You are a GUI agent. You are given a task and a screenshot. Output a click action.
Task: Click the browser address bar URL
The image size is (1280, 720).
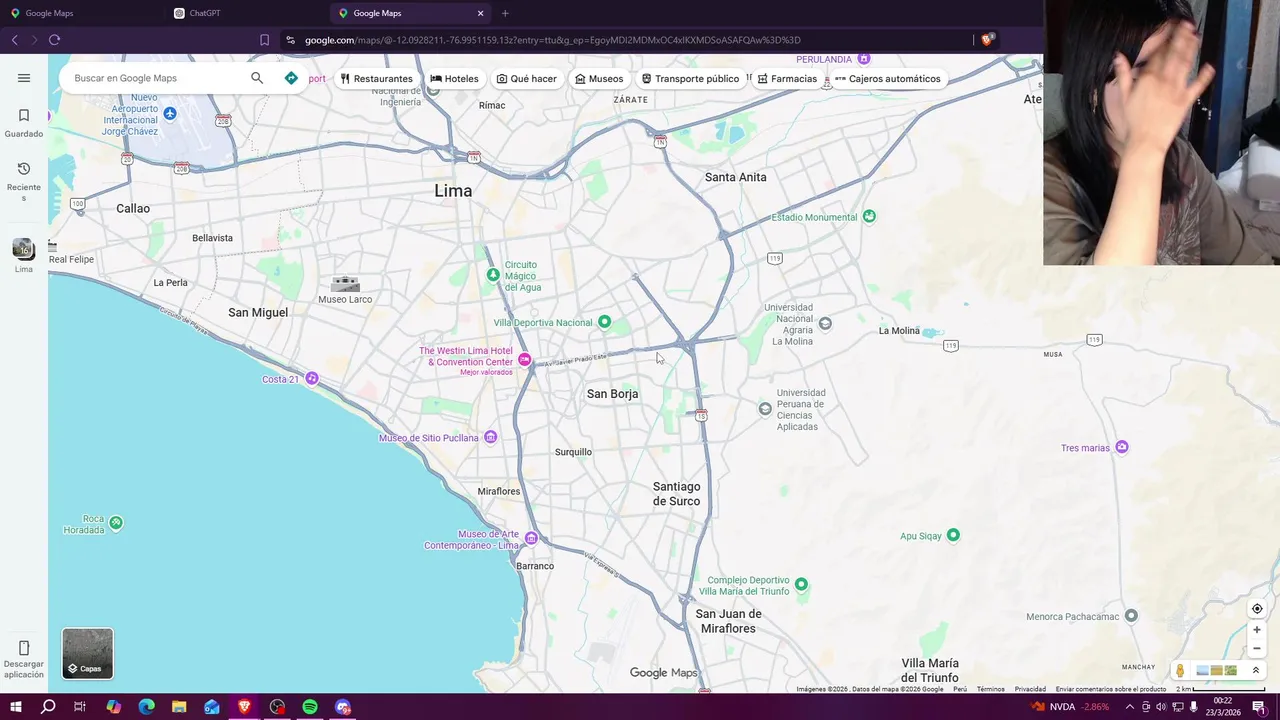click(552, 40)
